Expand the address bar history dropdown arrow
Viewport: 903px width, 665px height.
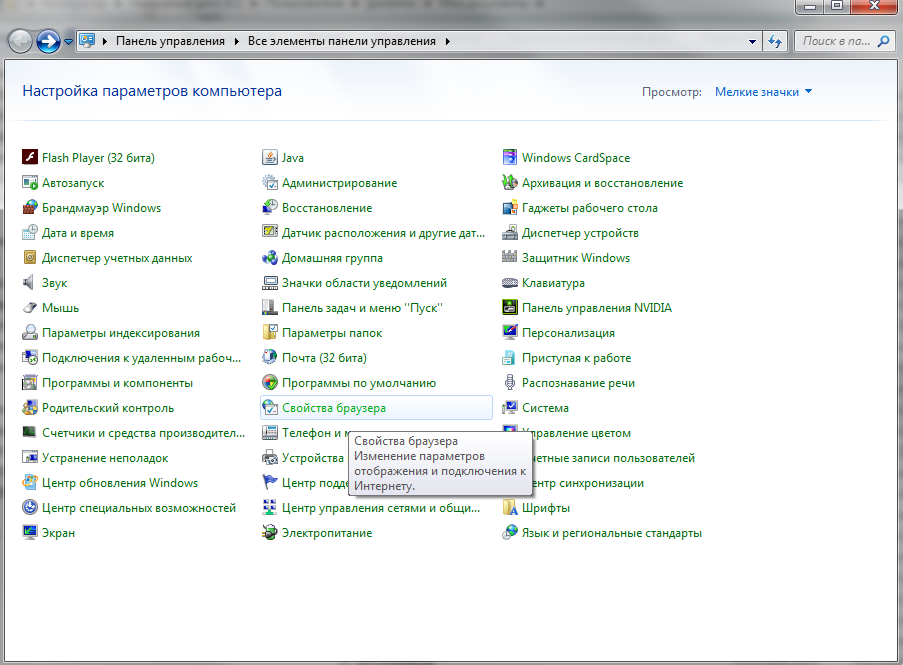point(753,42)
